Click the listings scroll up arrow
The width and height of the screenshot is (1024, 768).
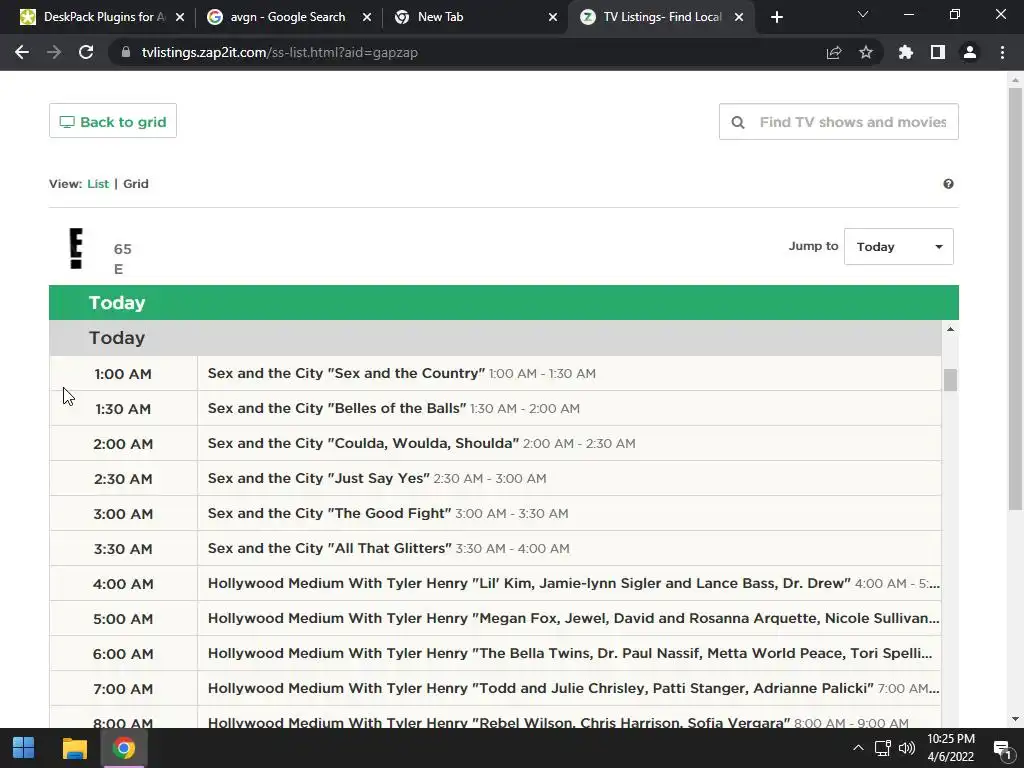pos(950,329)
